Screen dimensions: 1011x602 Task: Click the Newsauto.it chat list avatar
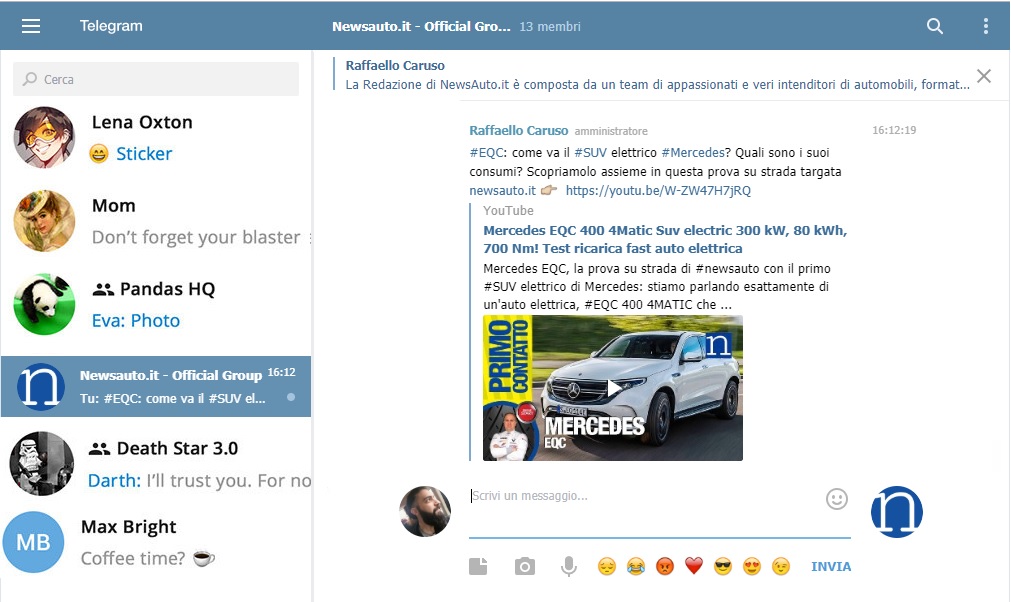tap(41, 387)
